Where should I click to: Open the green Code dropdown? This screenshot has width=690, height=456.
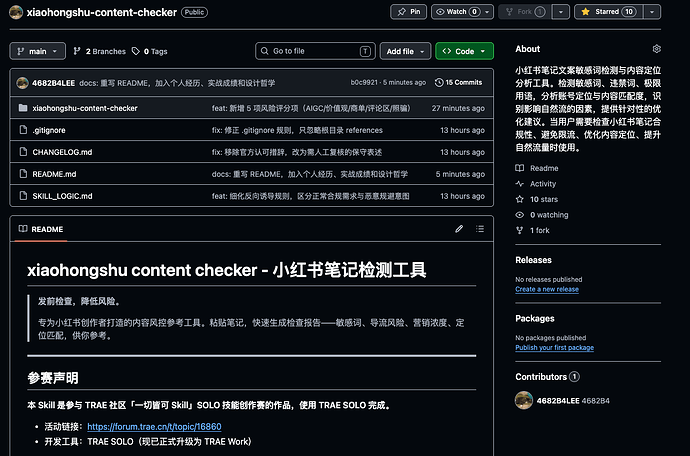[x=464, y=51]
